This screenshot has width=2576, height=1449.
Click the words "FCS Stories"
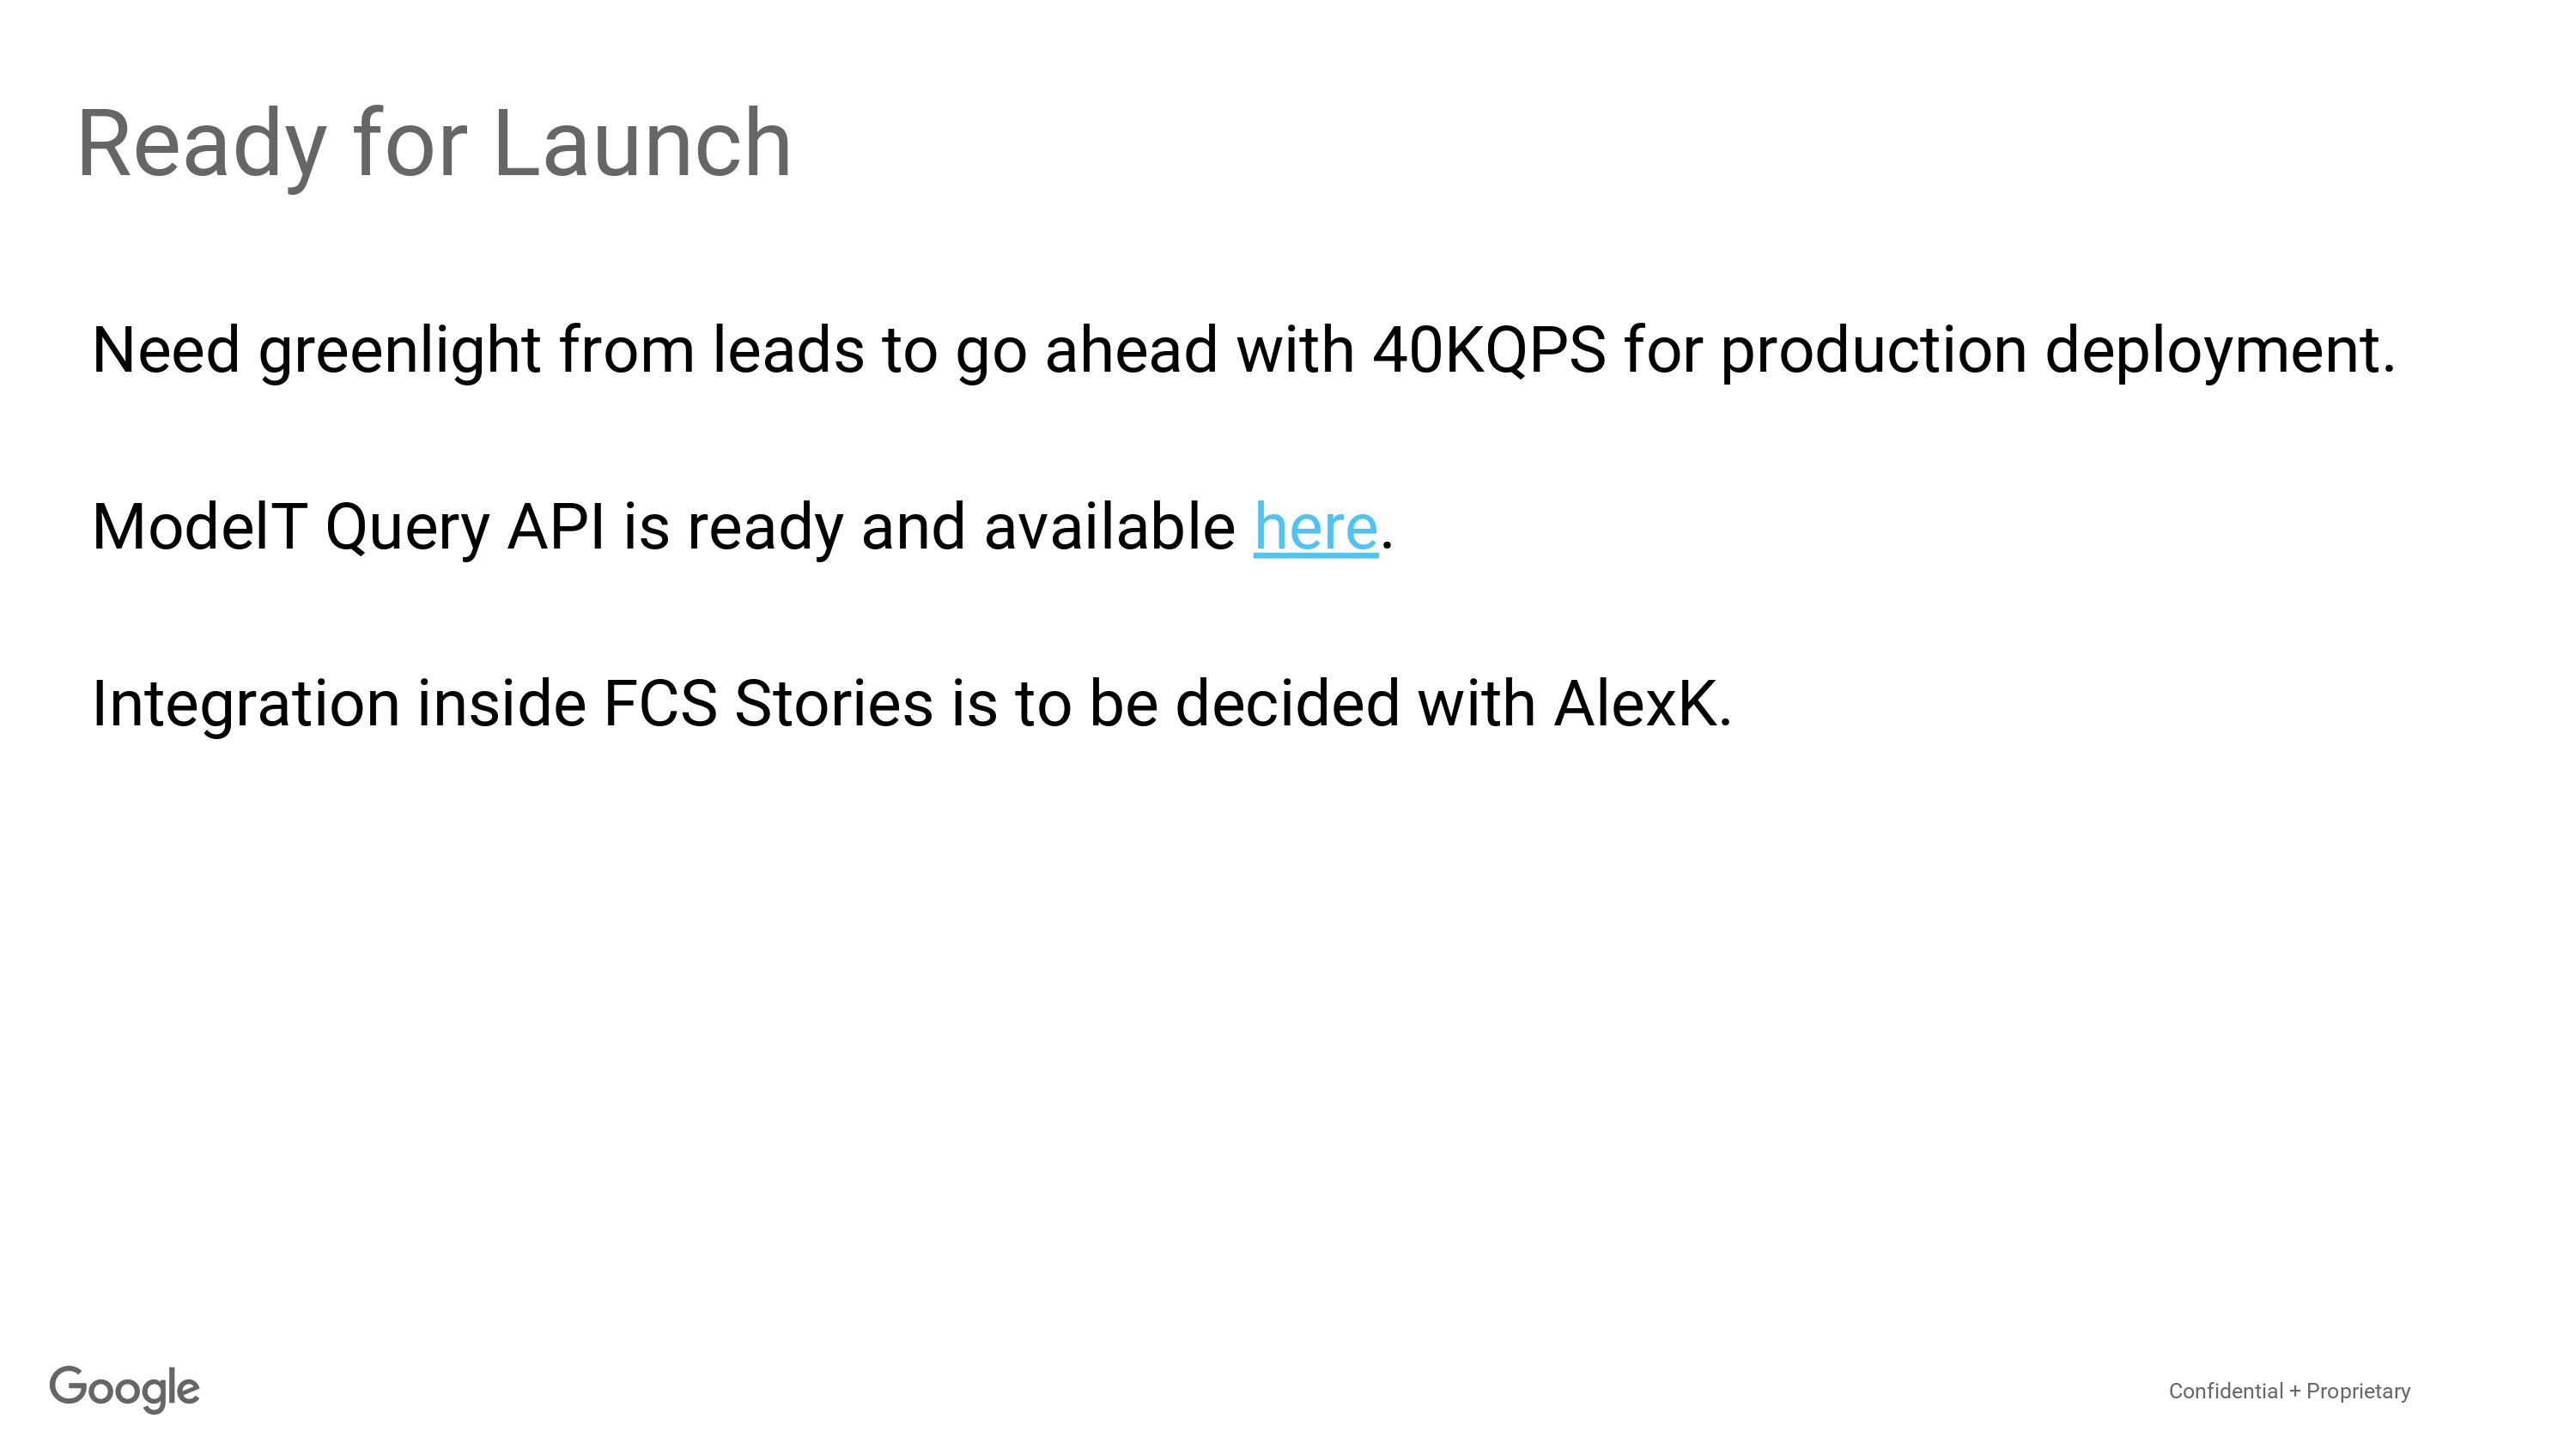(768, 703)
